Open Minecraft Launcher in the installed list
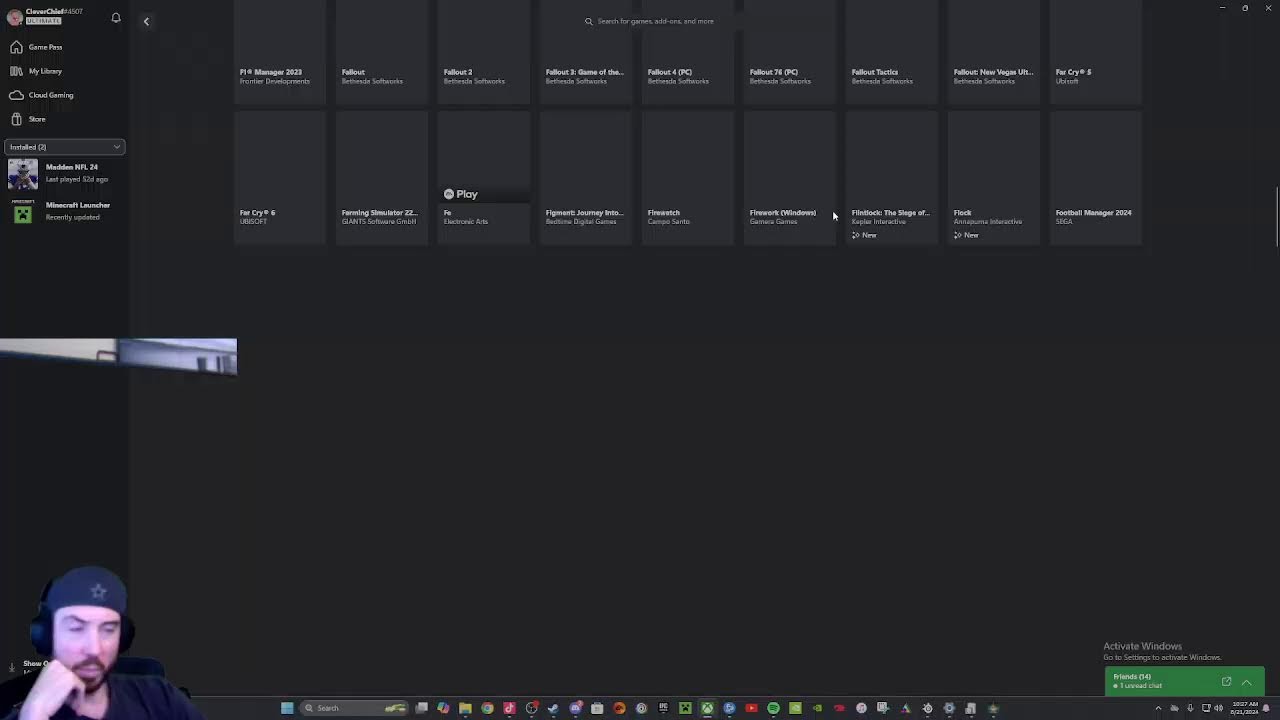This screenshot has height=720, width=1280. (x=64, y=211)
